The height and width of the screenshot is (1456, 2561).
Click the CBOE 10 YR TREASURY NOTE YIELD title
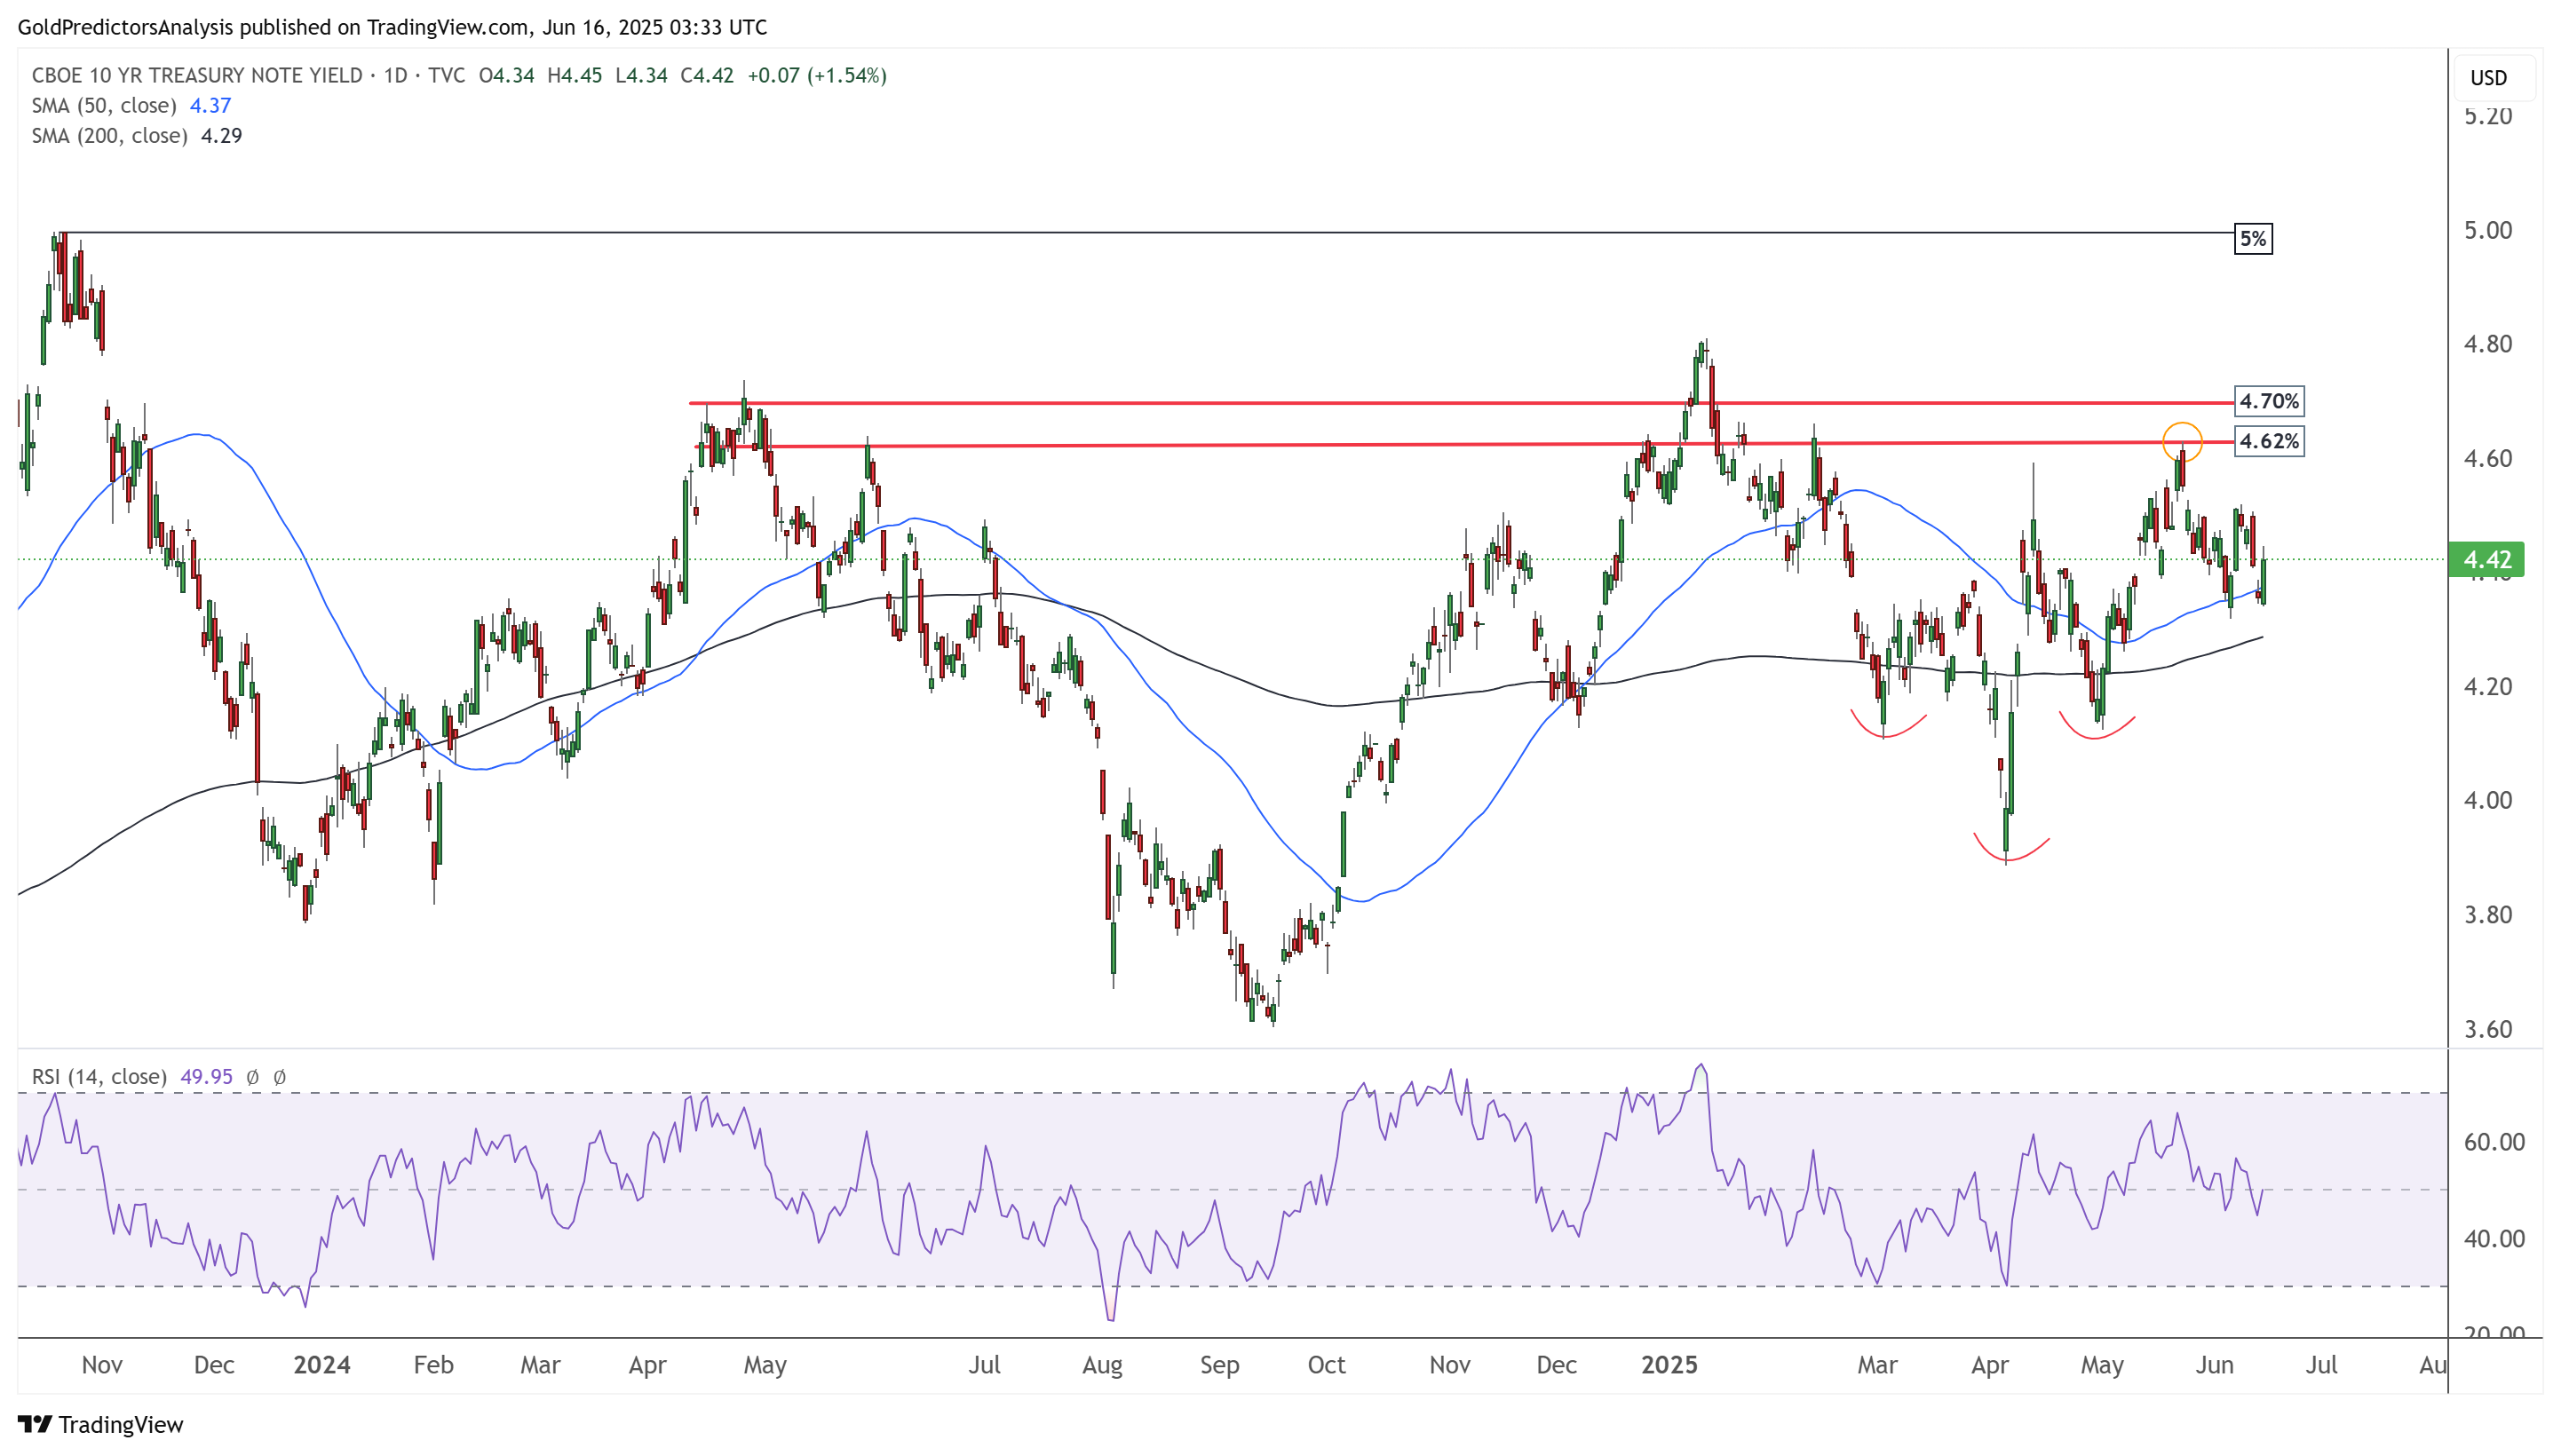[x=197, y=76]
